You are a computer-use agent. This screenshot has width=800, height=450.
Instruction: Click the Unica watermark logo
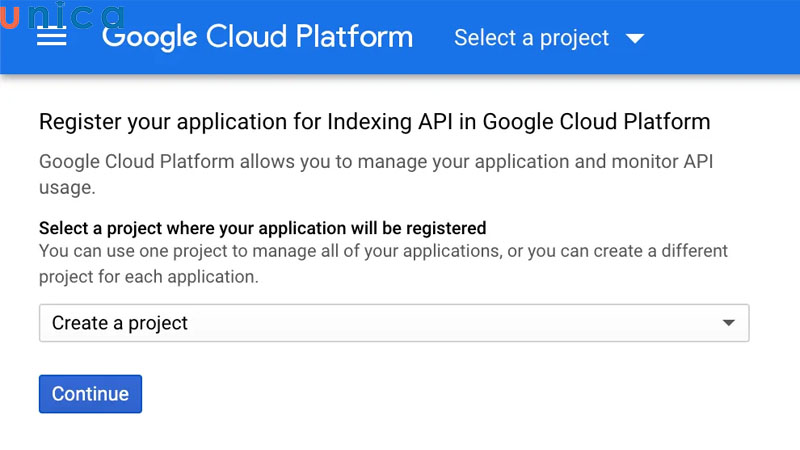(x=62, y=14)
